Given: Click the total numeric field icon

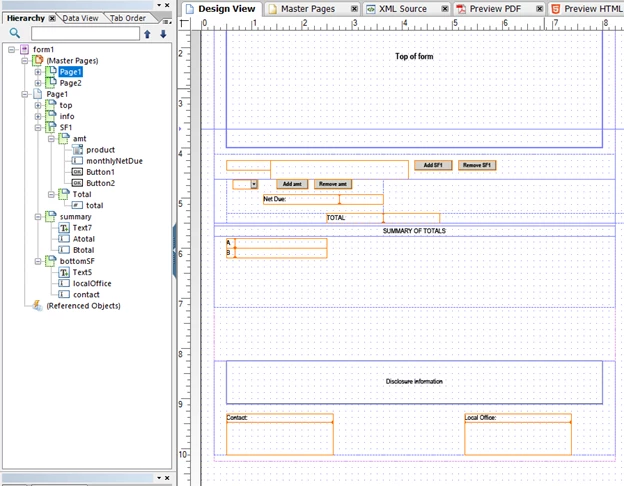Looking at the screenshot, I should pyautogui.click(x=78, y=205).
